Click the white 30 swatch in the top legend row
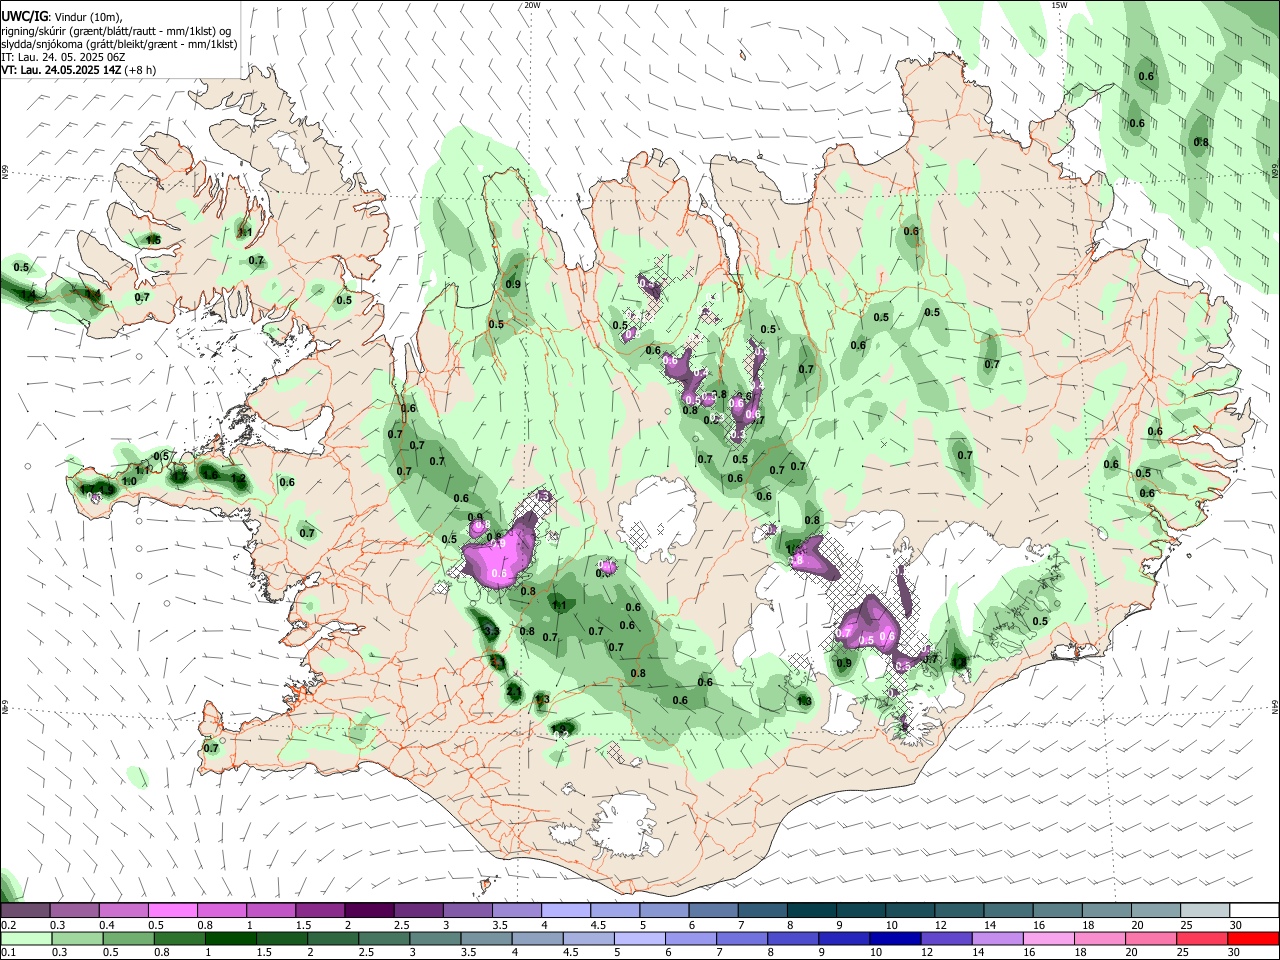 point(1254,911)
